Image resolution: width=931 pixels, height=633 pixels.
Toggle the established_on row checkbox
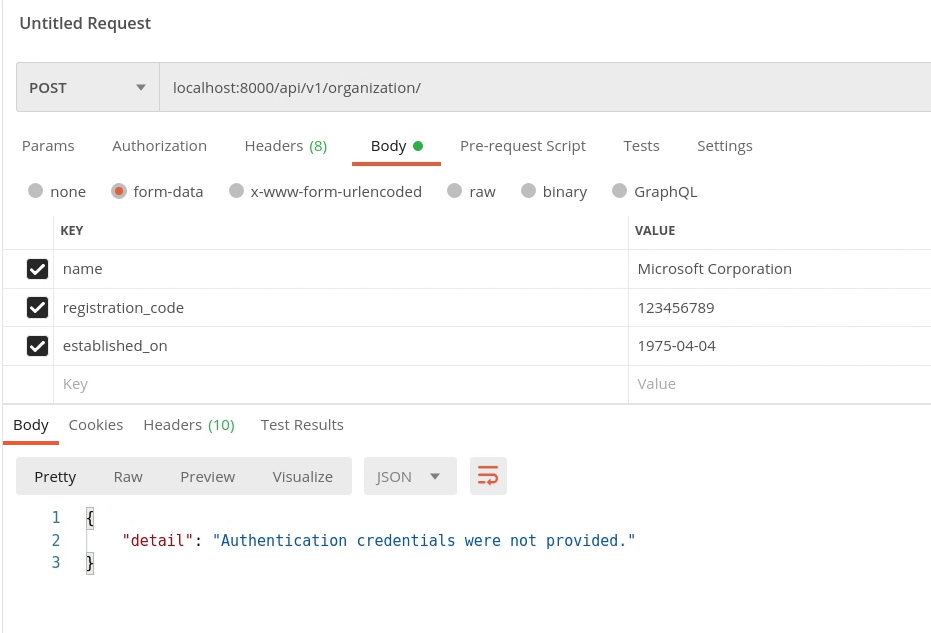click(37, 346)
